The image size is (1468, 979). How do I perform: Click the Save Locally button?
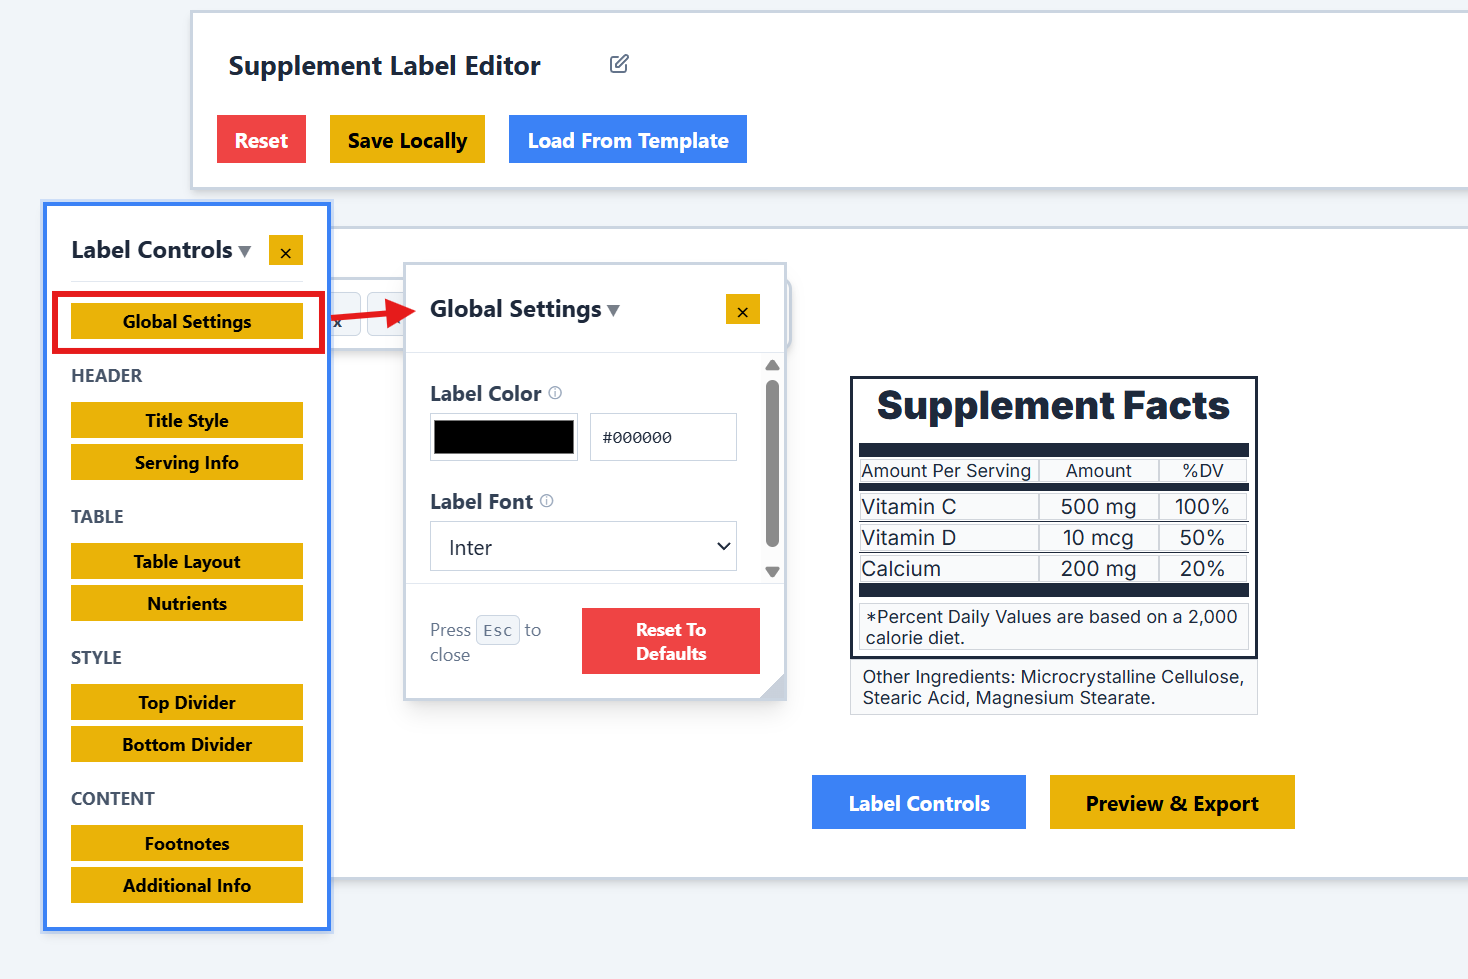(x=407, y=140)
